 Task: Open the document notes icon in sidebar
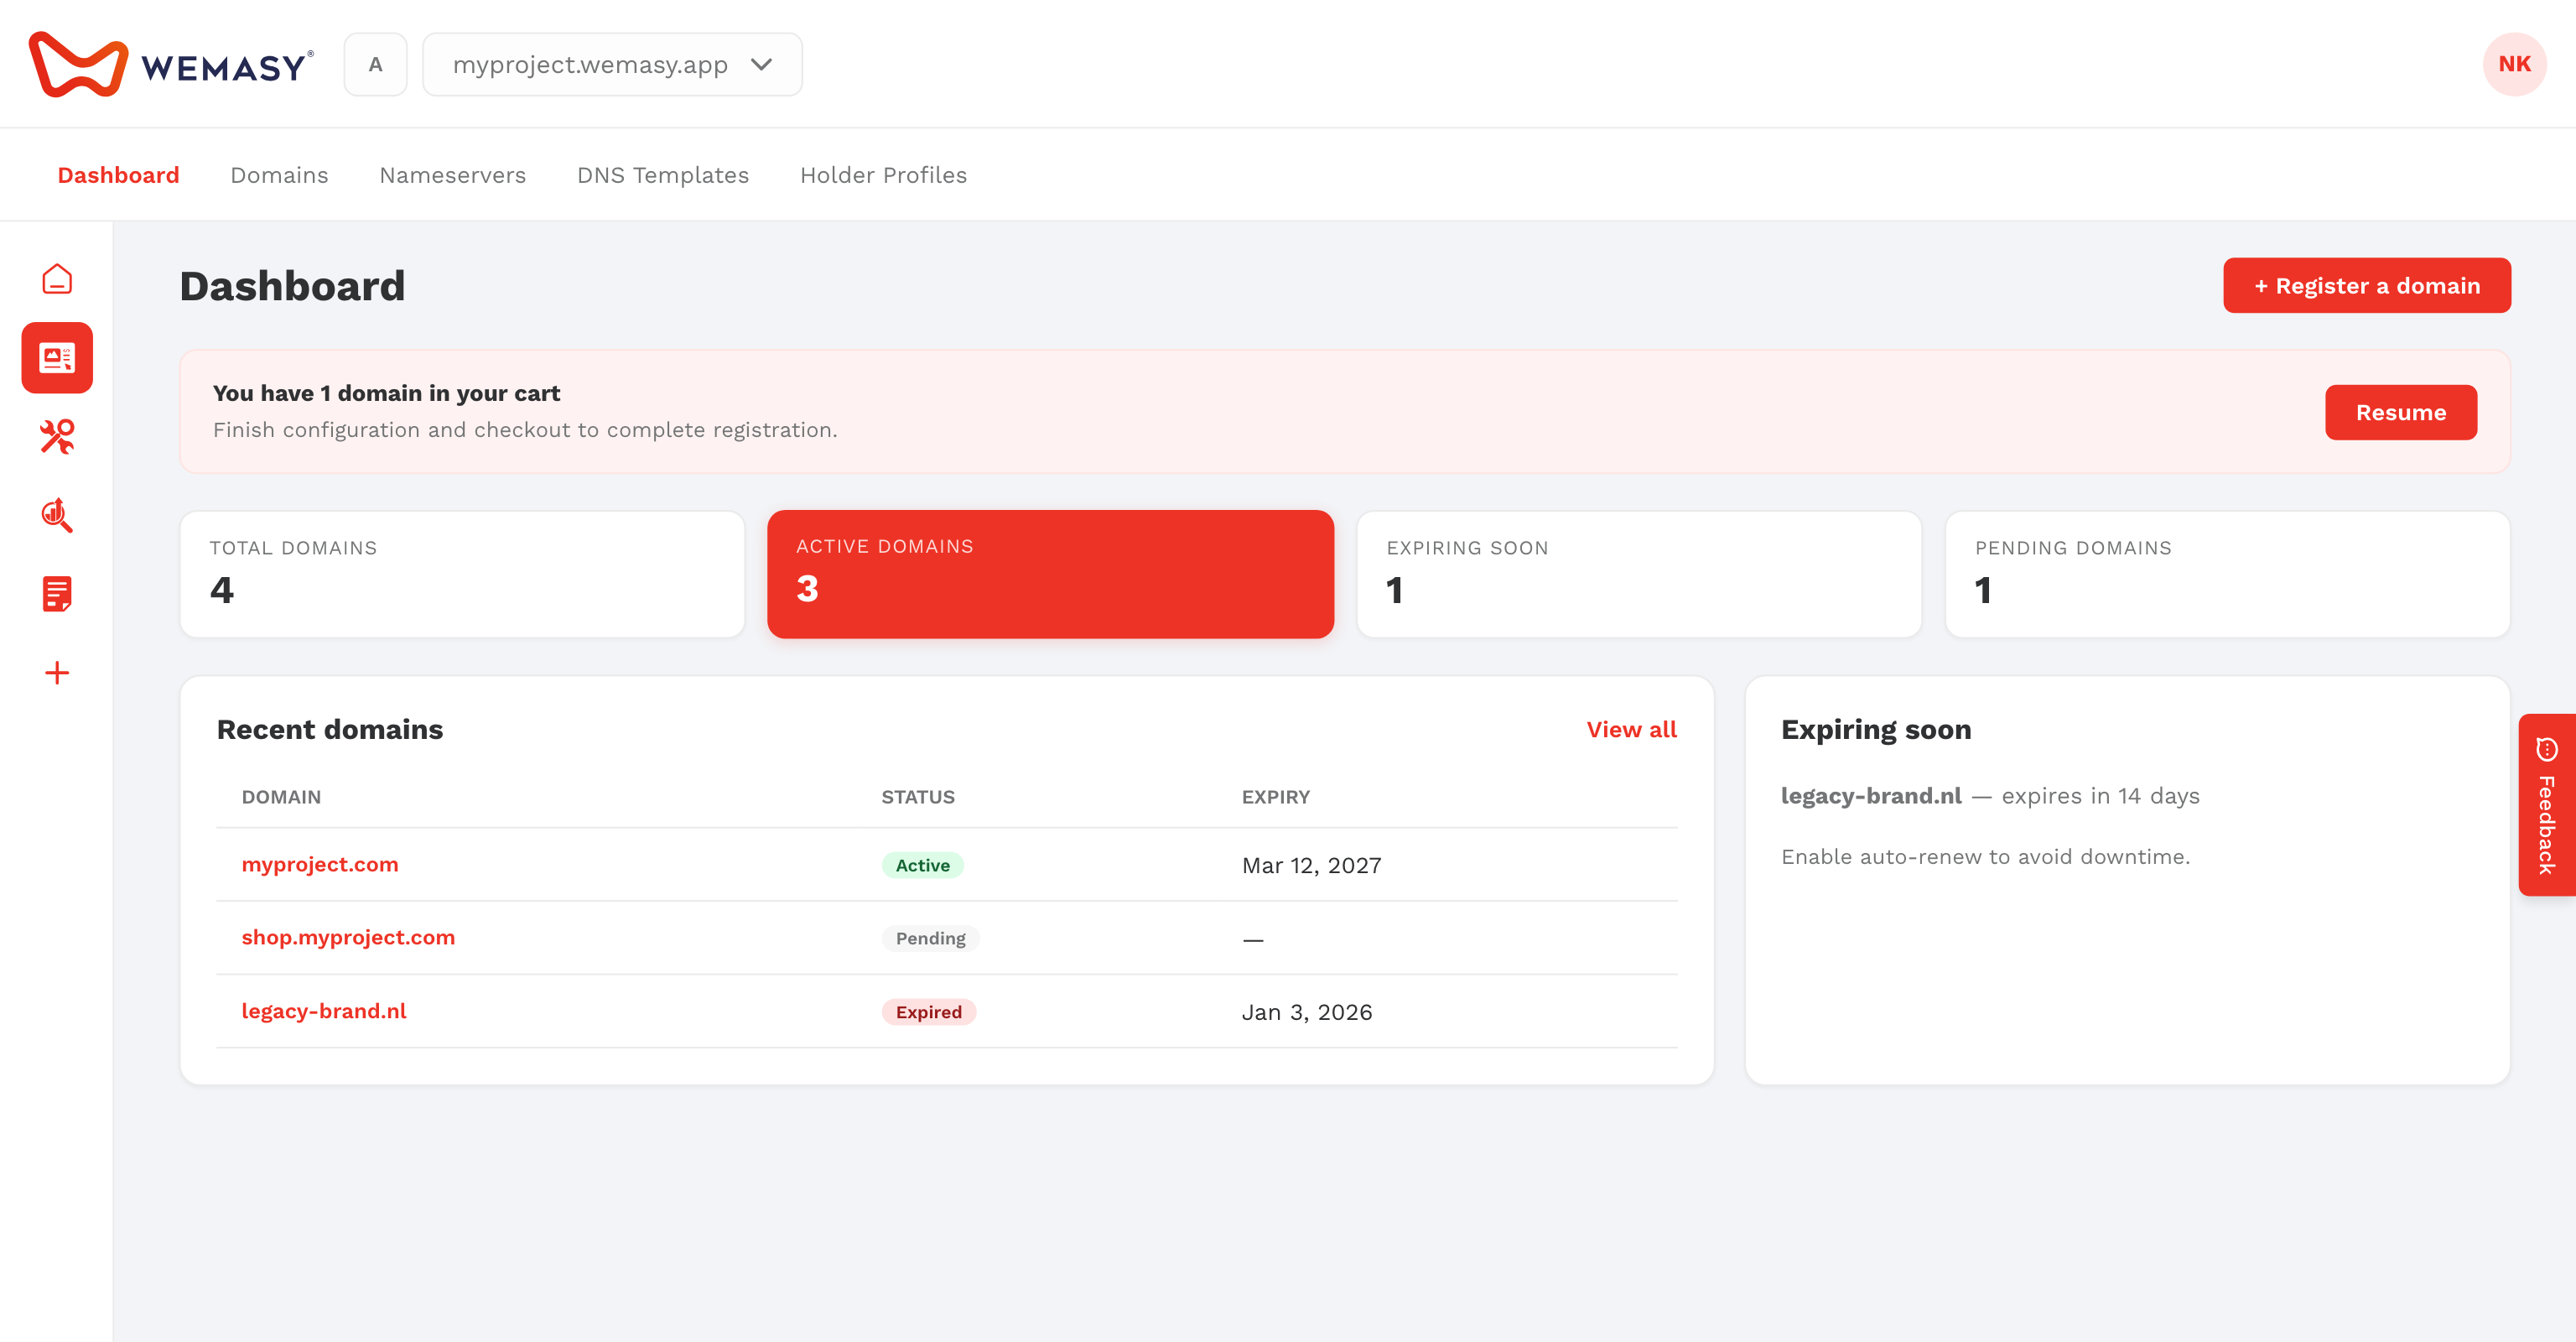pos(57,594)
